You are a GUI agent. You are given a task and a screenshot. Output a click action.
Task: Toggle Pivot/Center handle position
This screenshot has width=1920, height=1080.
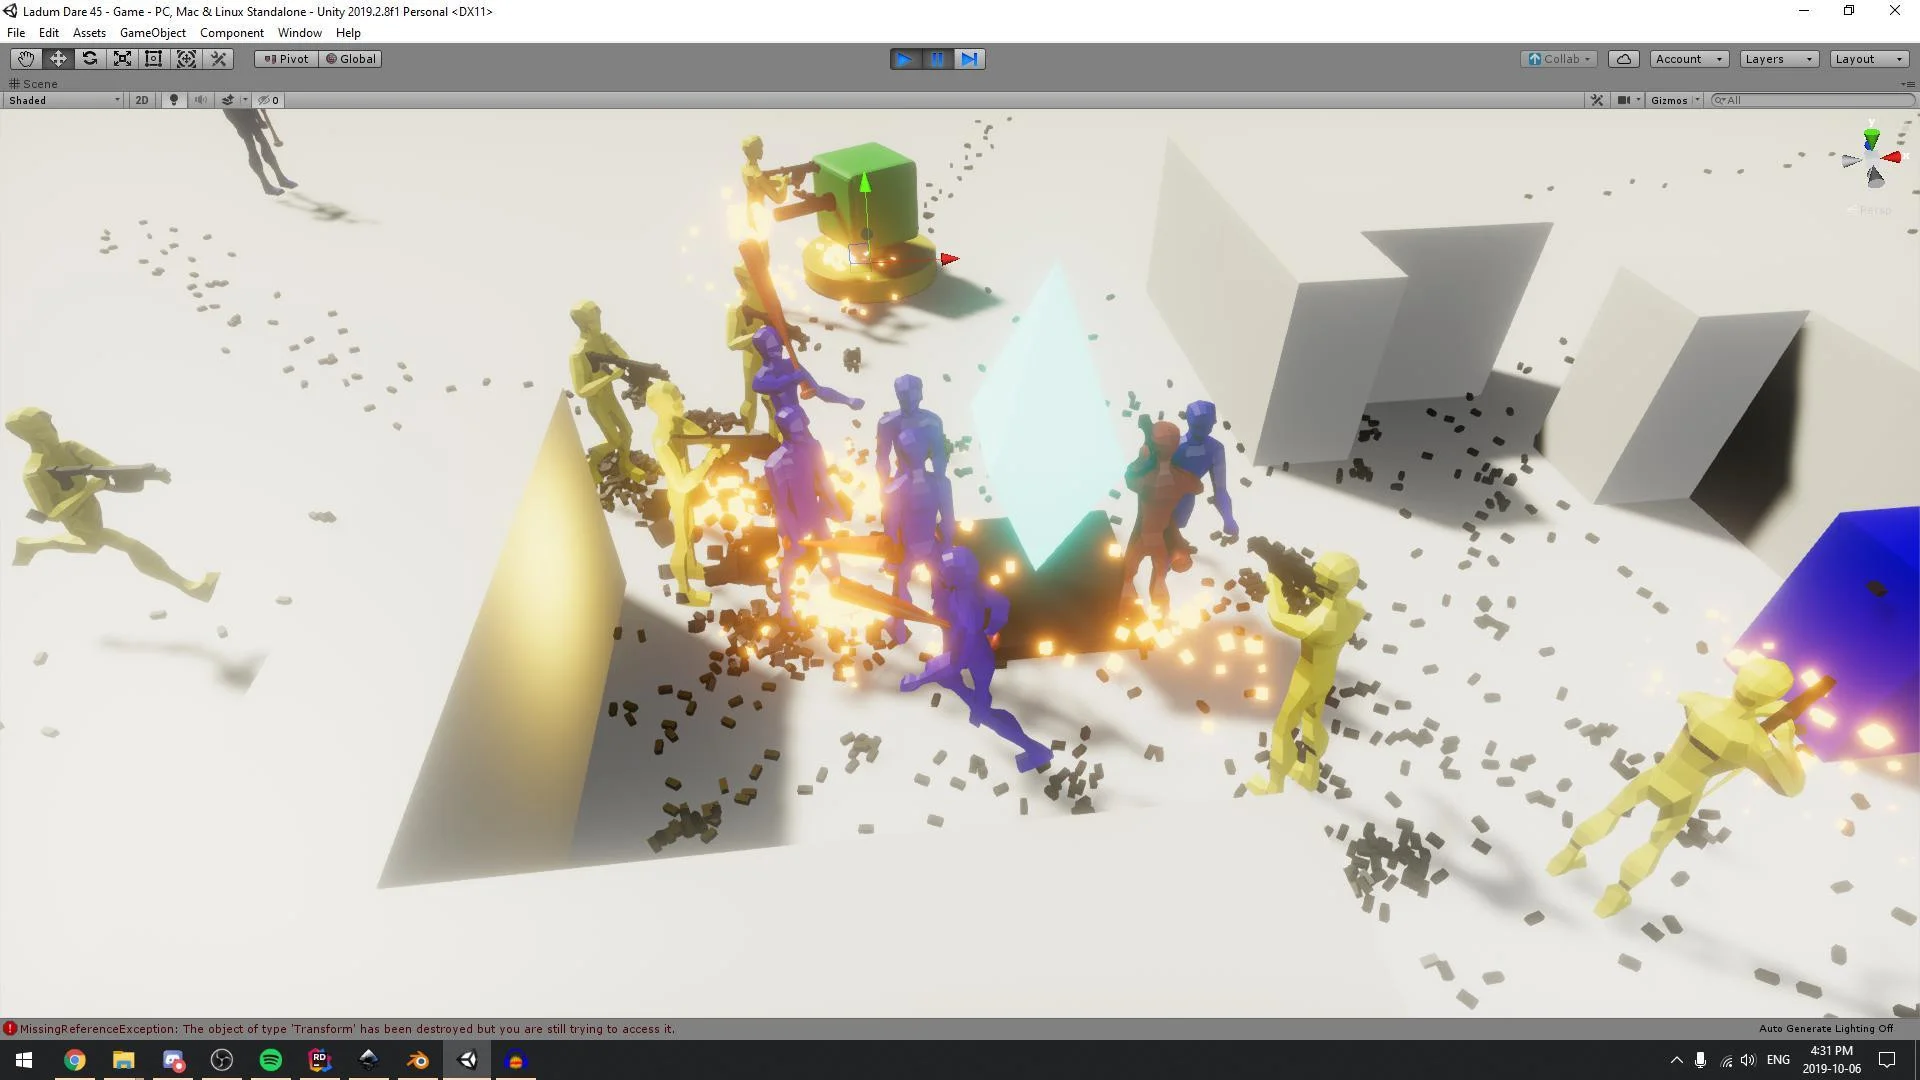click(x=286, y=59)
